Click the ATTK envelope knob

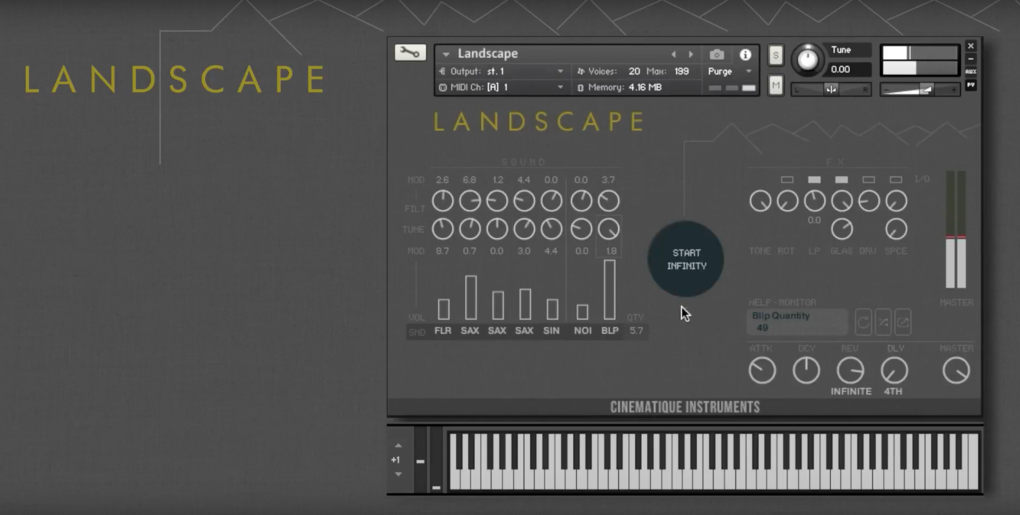click(762, 371)
